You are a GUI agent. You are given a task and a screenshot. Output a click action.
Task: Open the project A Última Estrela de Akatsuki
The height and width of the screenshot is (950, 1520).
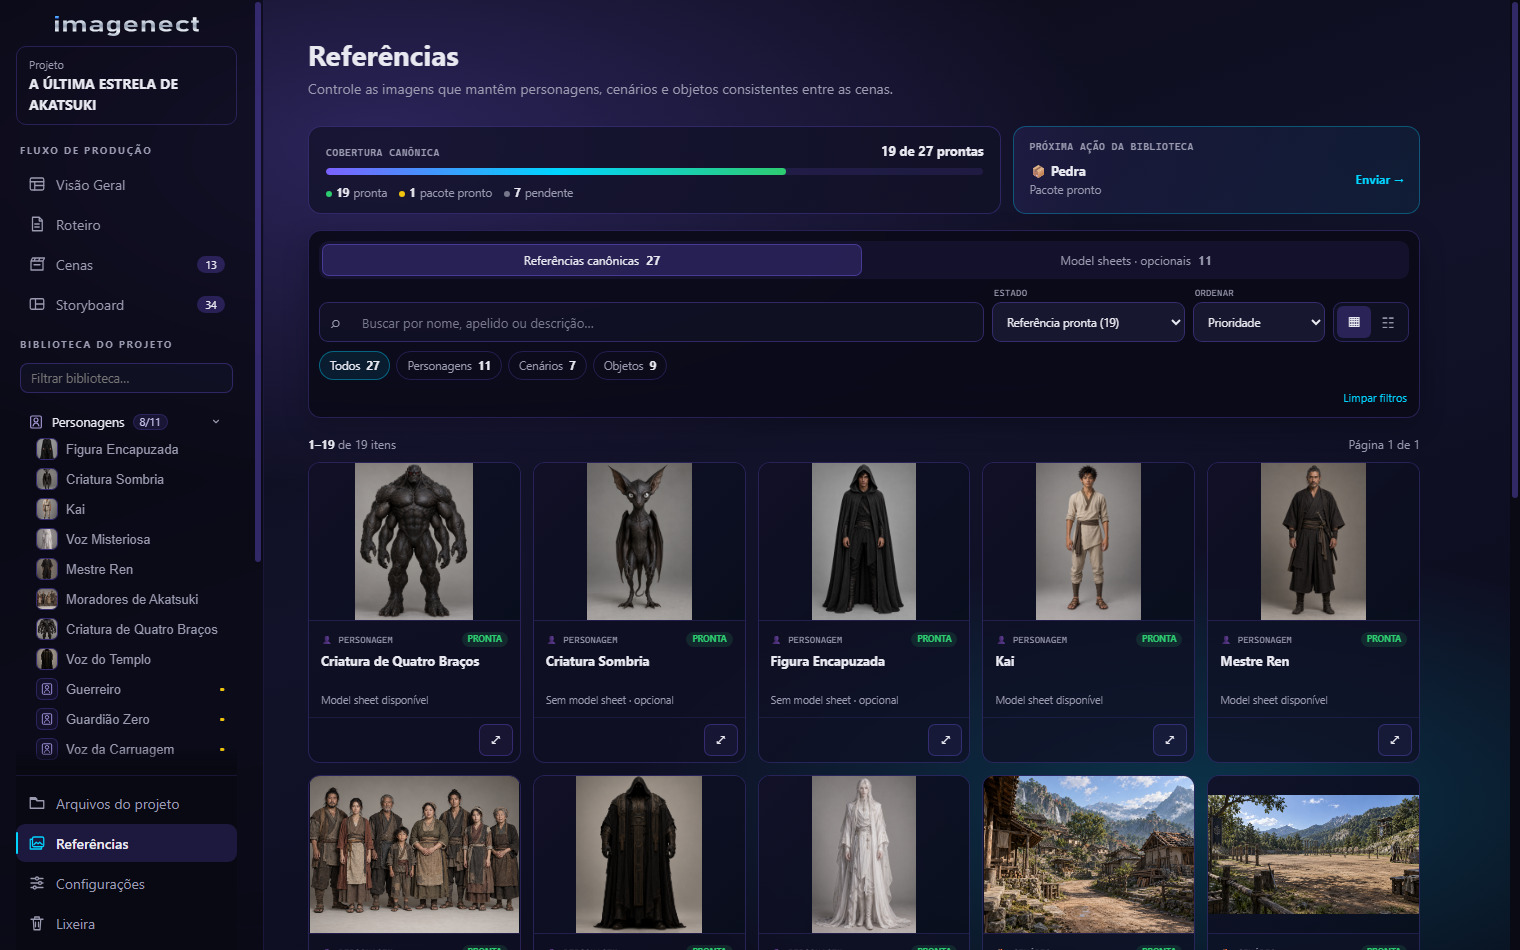[126, 85]
